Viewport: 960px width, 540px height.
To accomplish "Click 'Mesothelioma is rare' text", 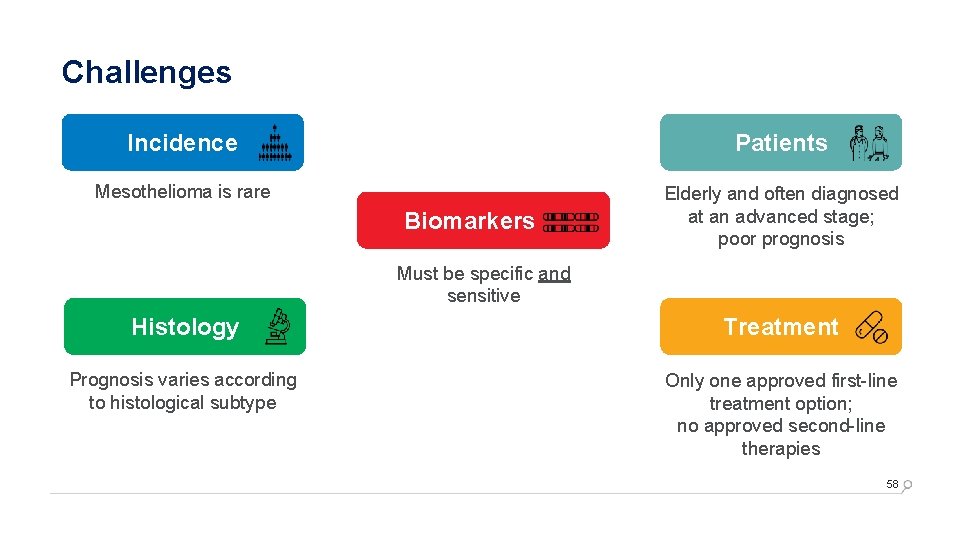I will [x=182, y=192].
